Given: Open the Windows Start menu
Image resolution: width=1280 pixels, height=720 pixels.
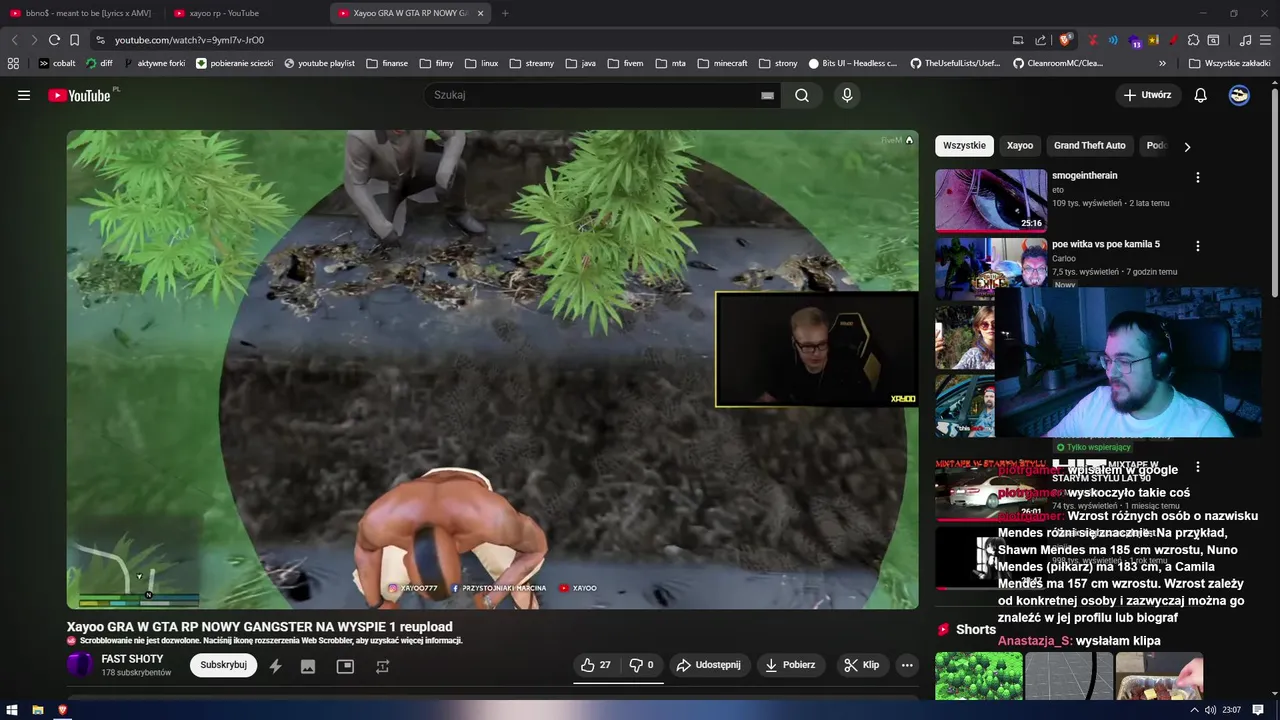Looking at the screenshot, I should 13,710.
